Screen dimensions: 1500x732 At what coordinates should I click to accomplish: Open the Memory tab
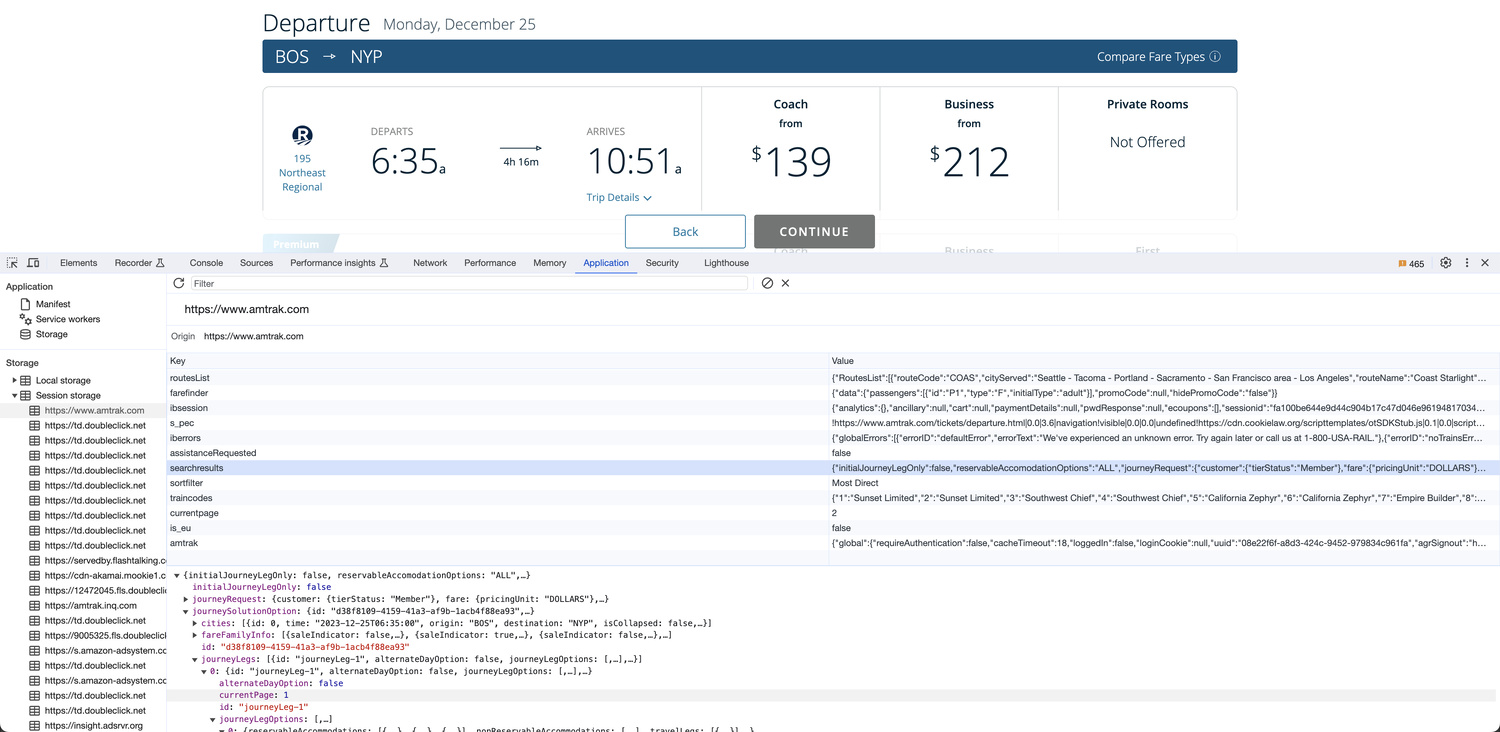click(550, 263)
